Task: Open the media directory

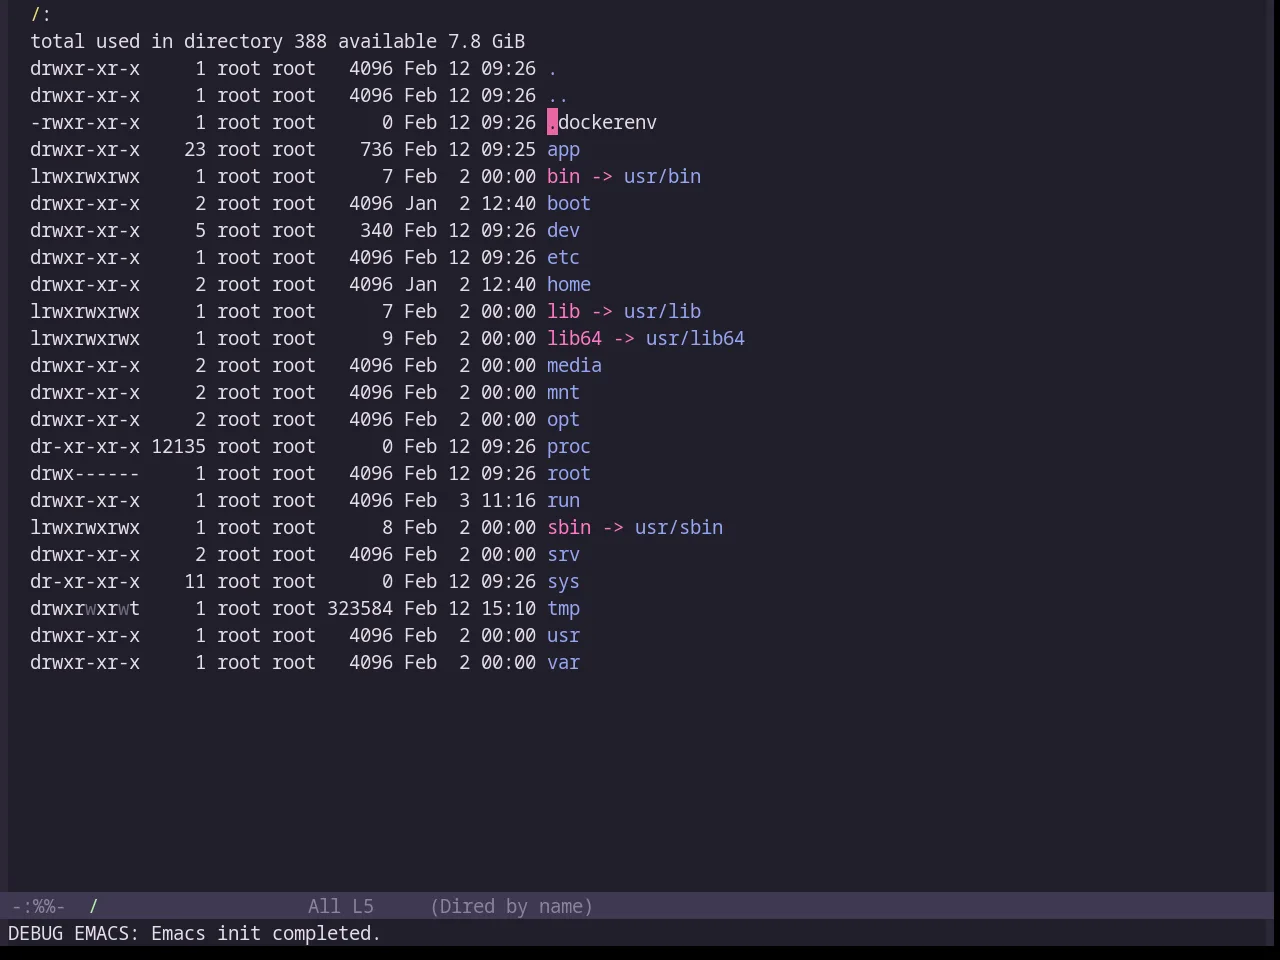Action: (574, 366)
